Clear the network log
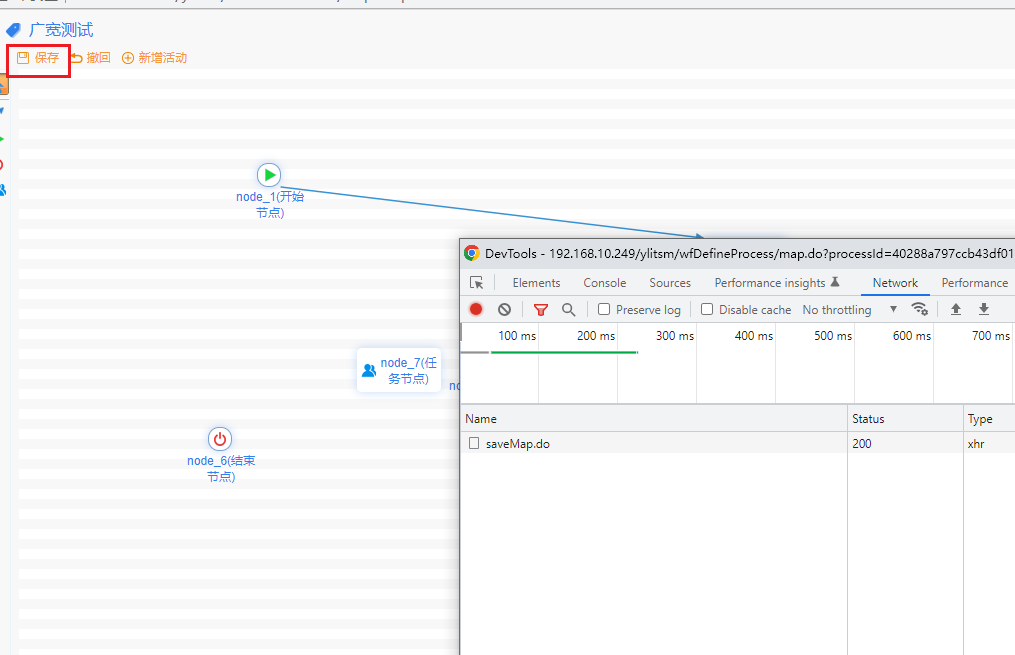Image resolution: width=1015 pixels, height=655 pixels. point(504,309)
